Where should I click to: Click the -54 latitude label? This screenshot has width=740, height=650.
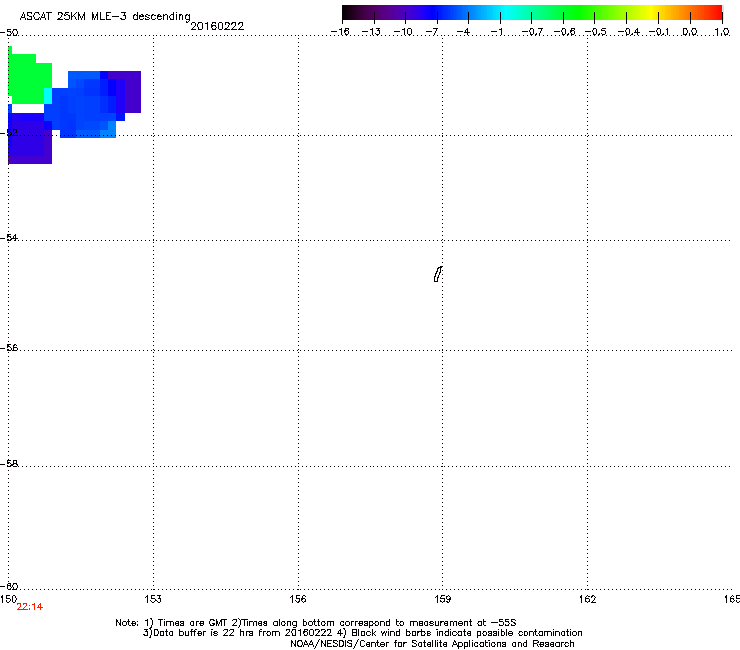(x=9, y=237)
